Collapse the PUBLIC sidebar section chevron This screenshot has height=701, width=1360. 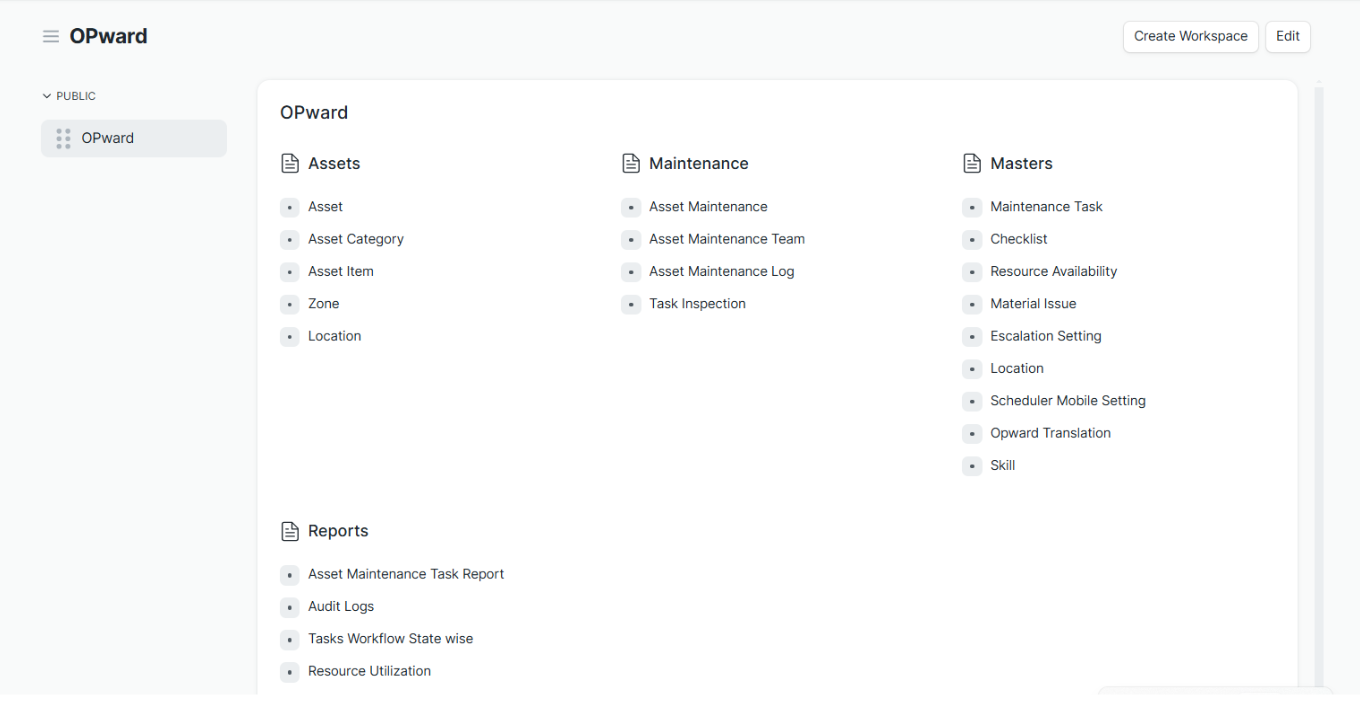tap(46, 96)
